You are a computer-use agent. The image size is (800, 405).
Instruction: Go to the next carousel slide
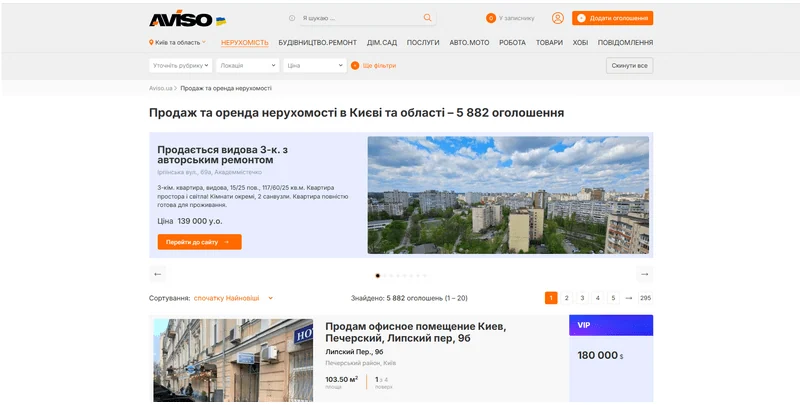pos(644,274)
